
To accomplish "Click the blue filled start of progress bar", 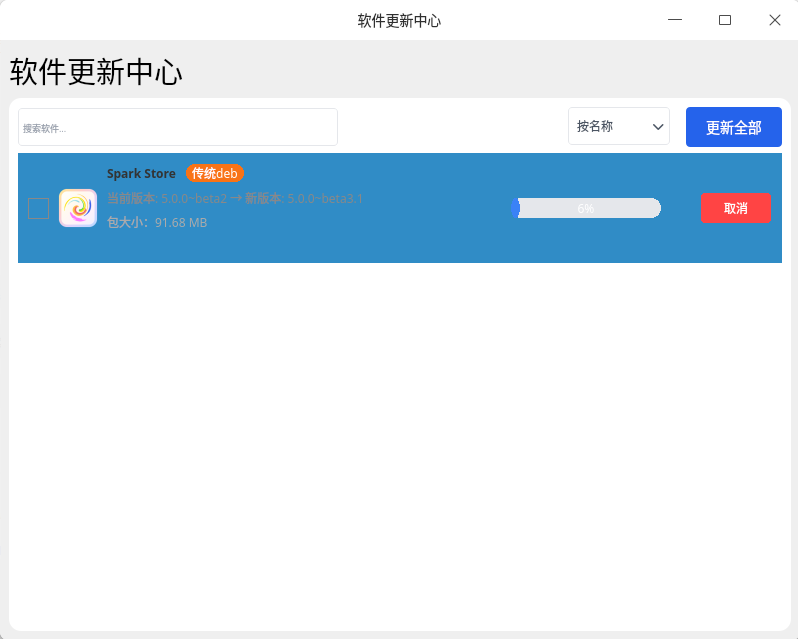I will (516, 208).
